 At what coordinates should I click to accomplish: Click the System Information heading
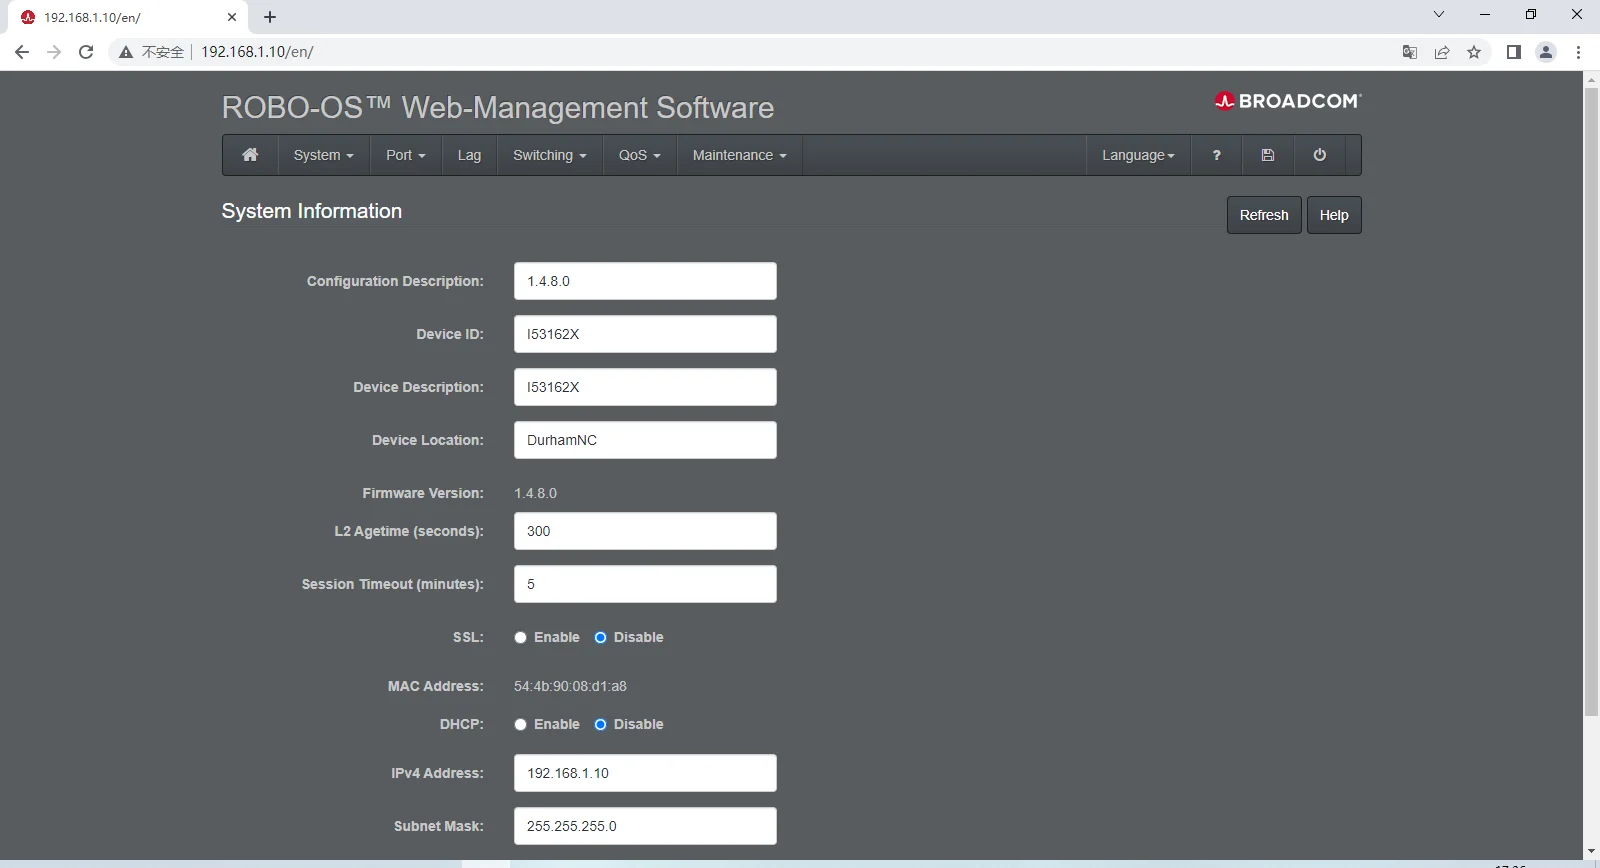(312, 211)
